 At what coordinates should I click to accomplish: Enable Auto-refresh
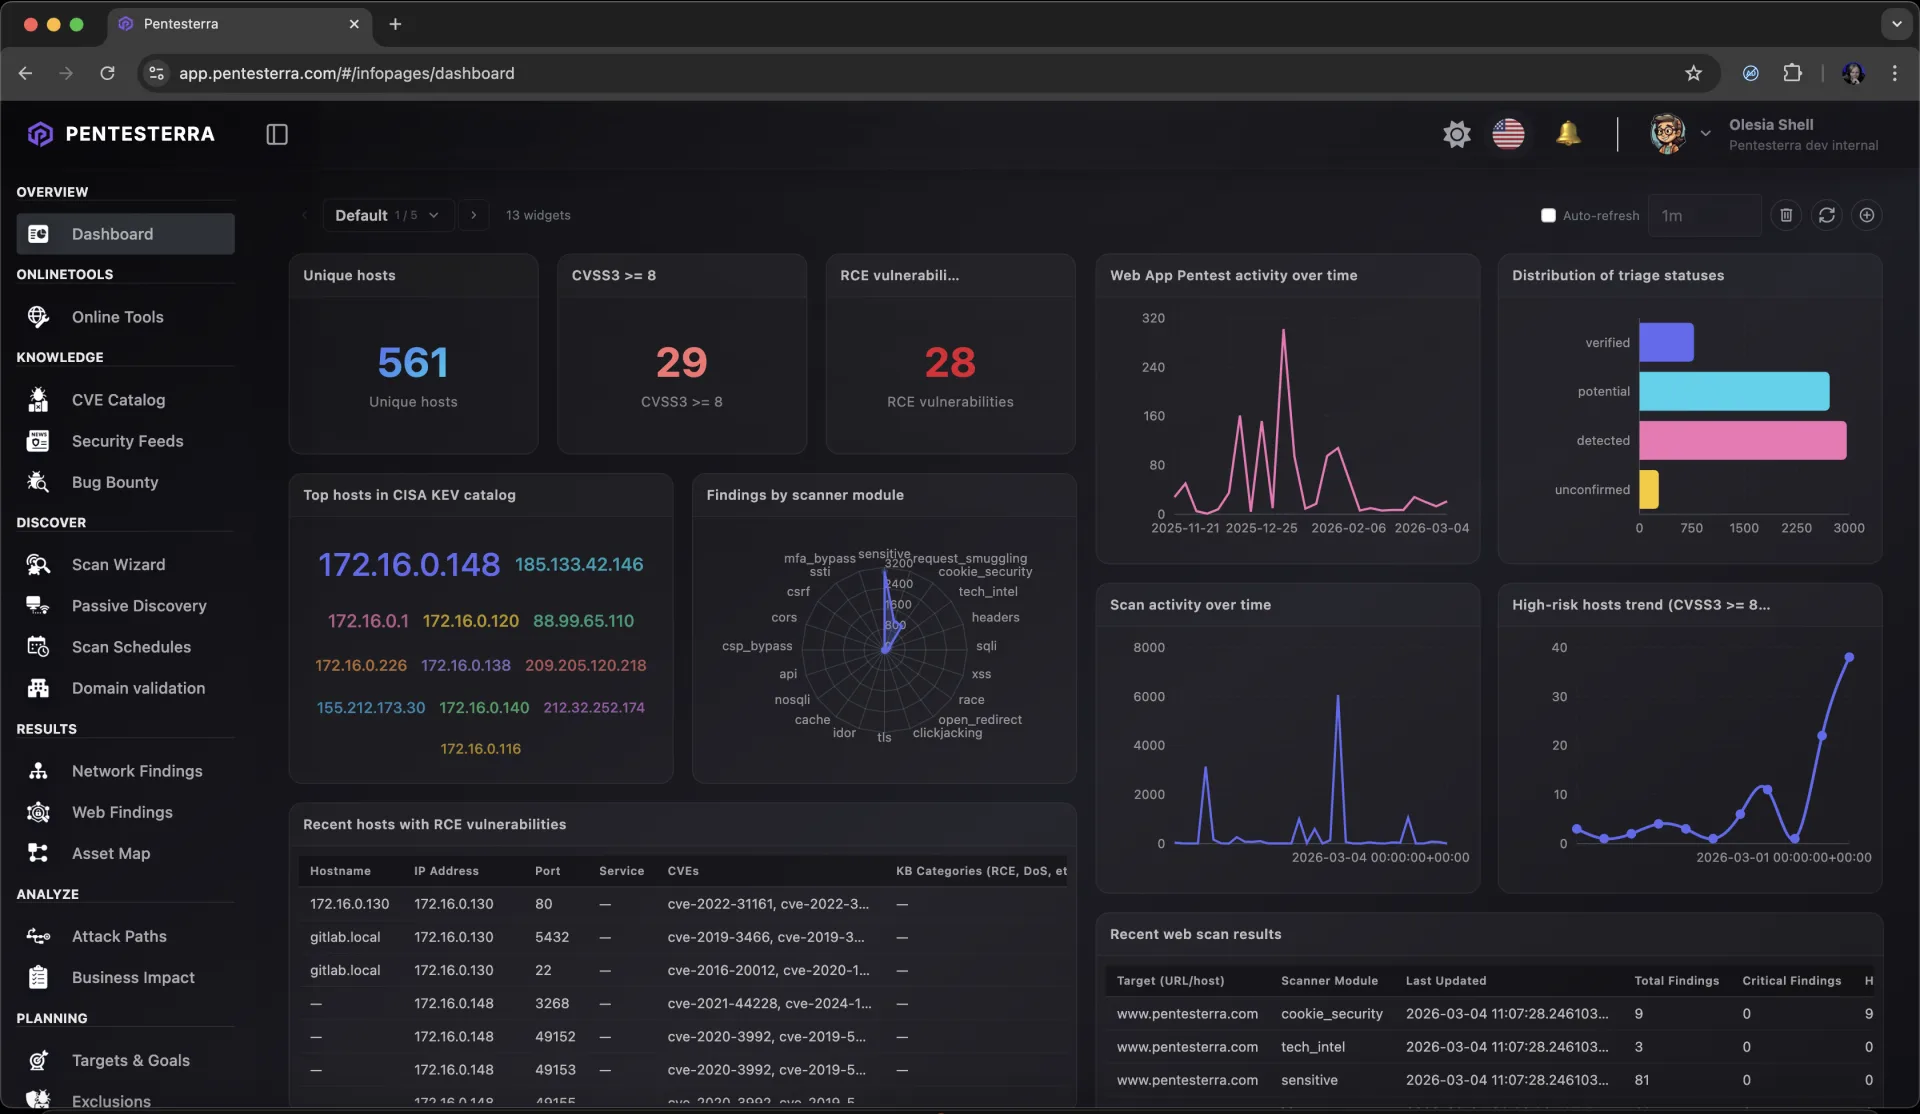(1549, 215)
